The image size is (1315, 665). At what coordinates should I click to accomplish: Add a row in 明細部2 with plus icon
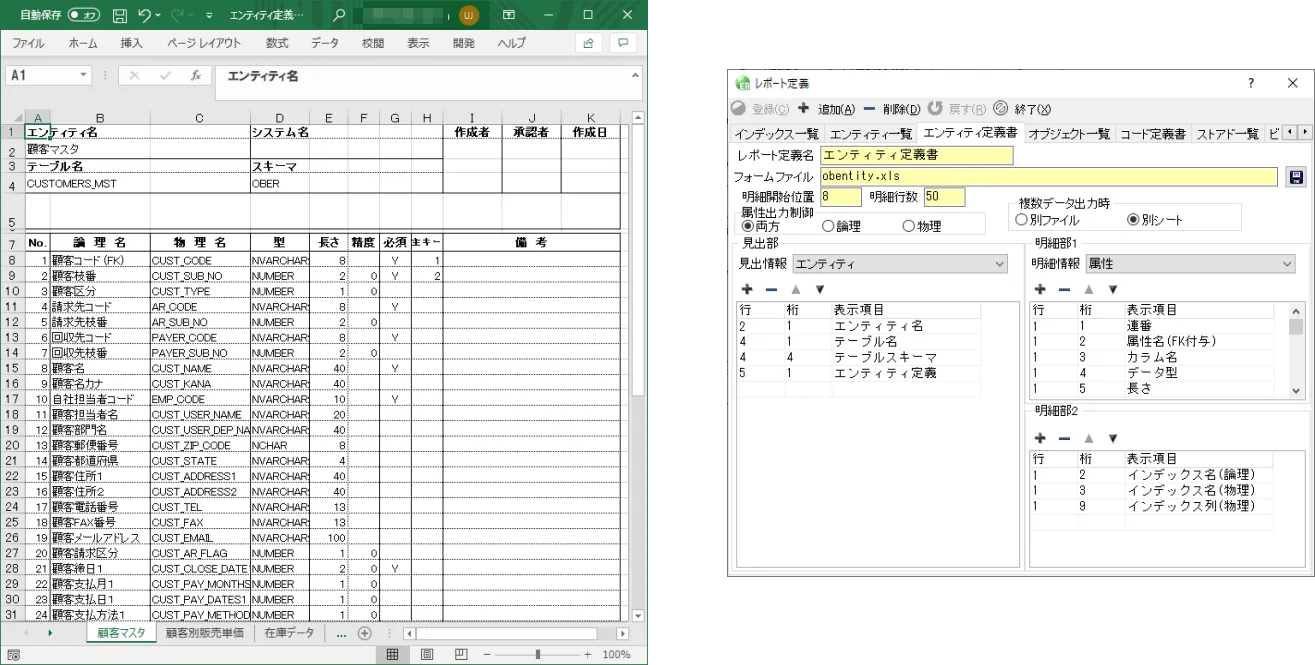point(1040,438)
